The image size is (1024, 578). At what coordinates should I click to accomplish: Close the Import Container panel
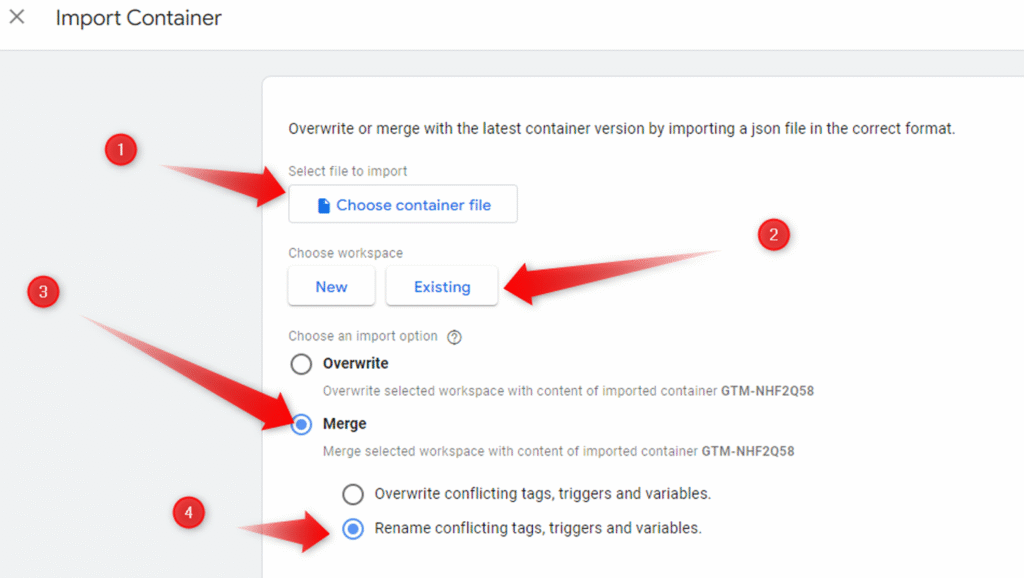[x=17, y=17]
